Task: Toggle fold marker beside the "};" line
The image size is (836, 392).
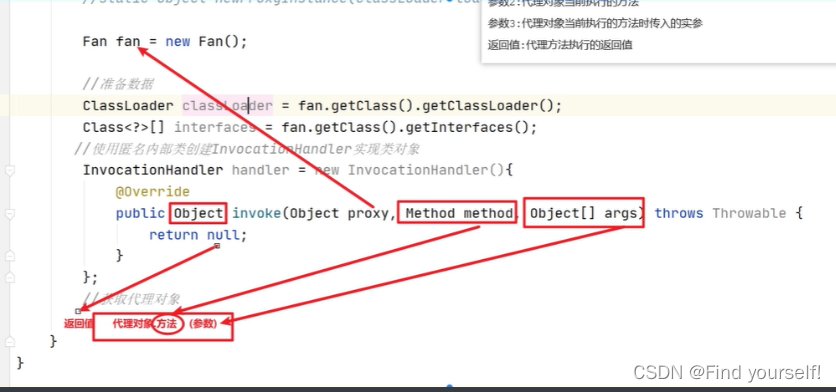Action: tap(10, 277)
